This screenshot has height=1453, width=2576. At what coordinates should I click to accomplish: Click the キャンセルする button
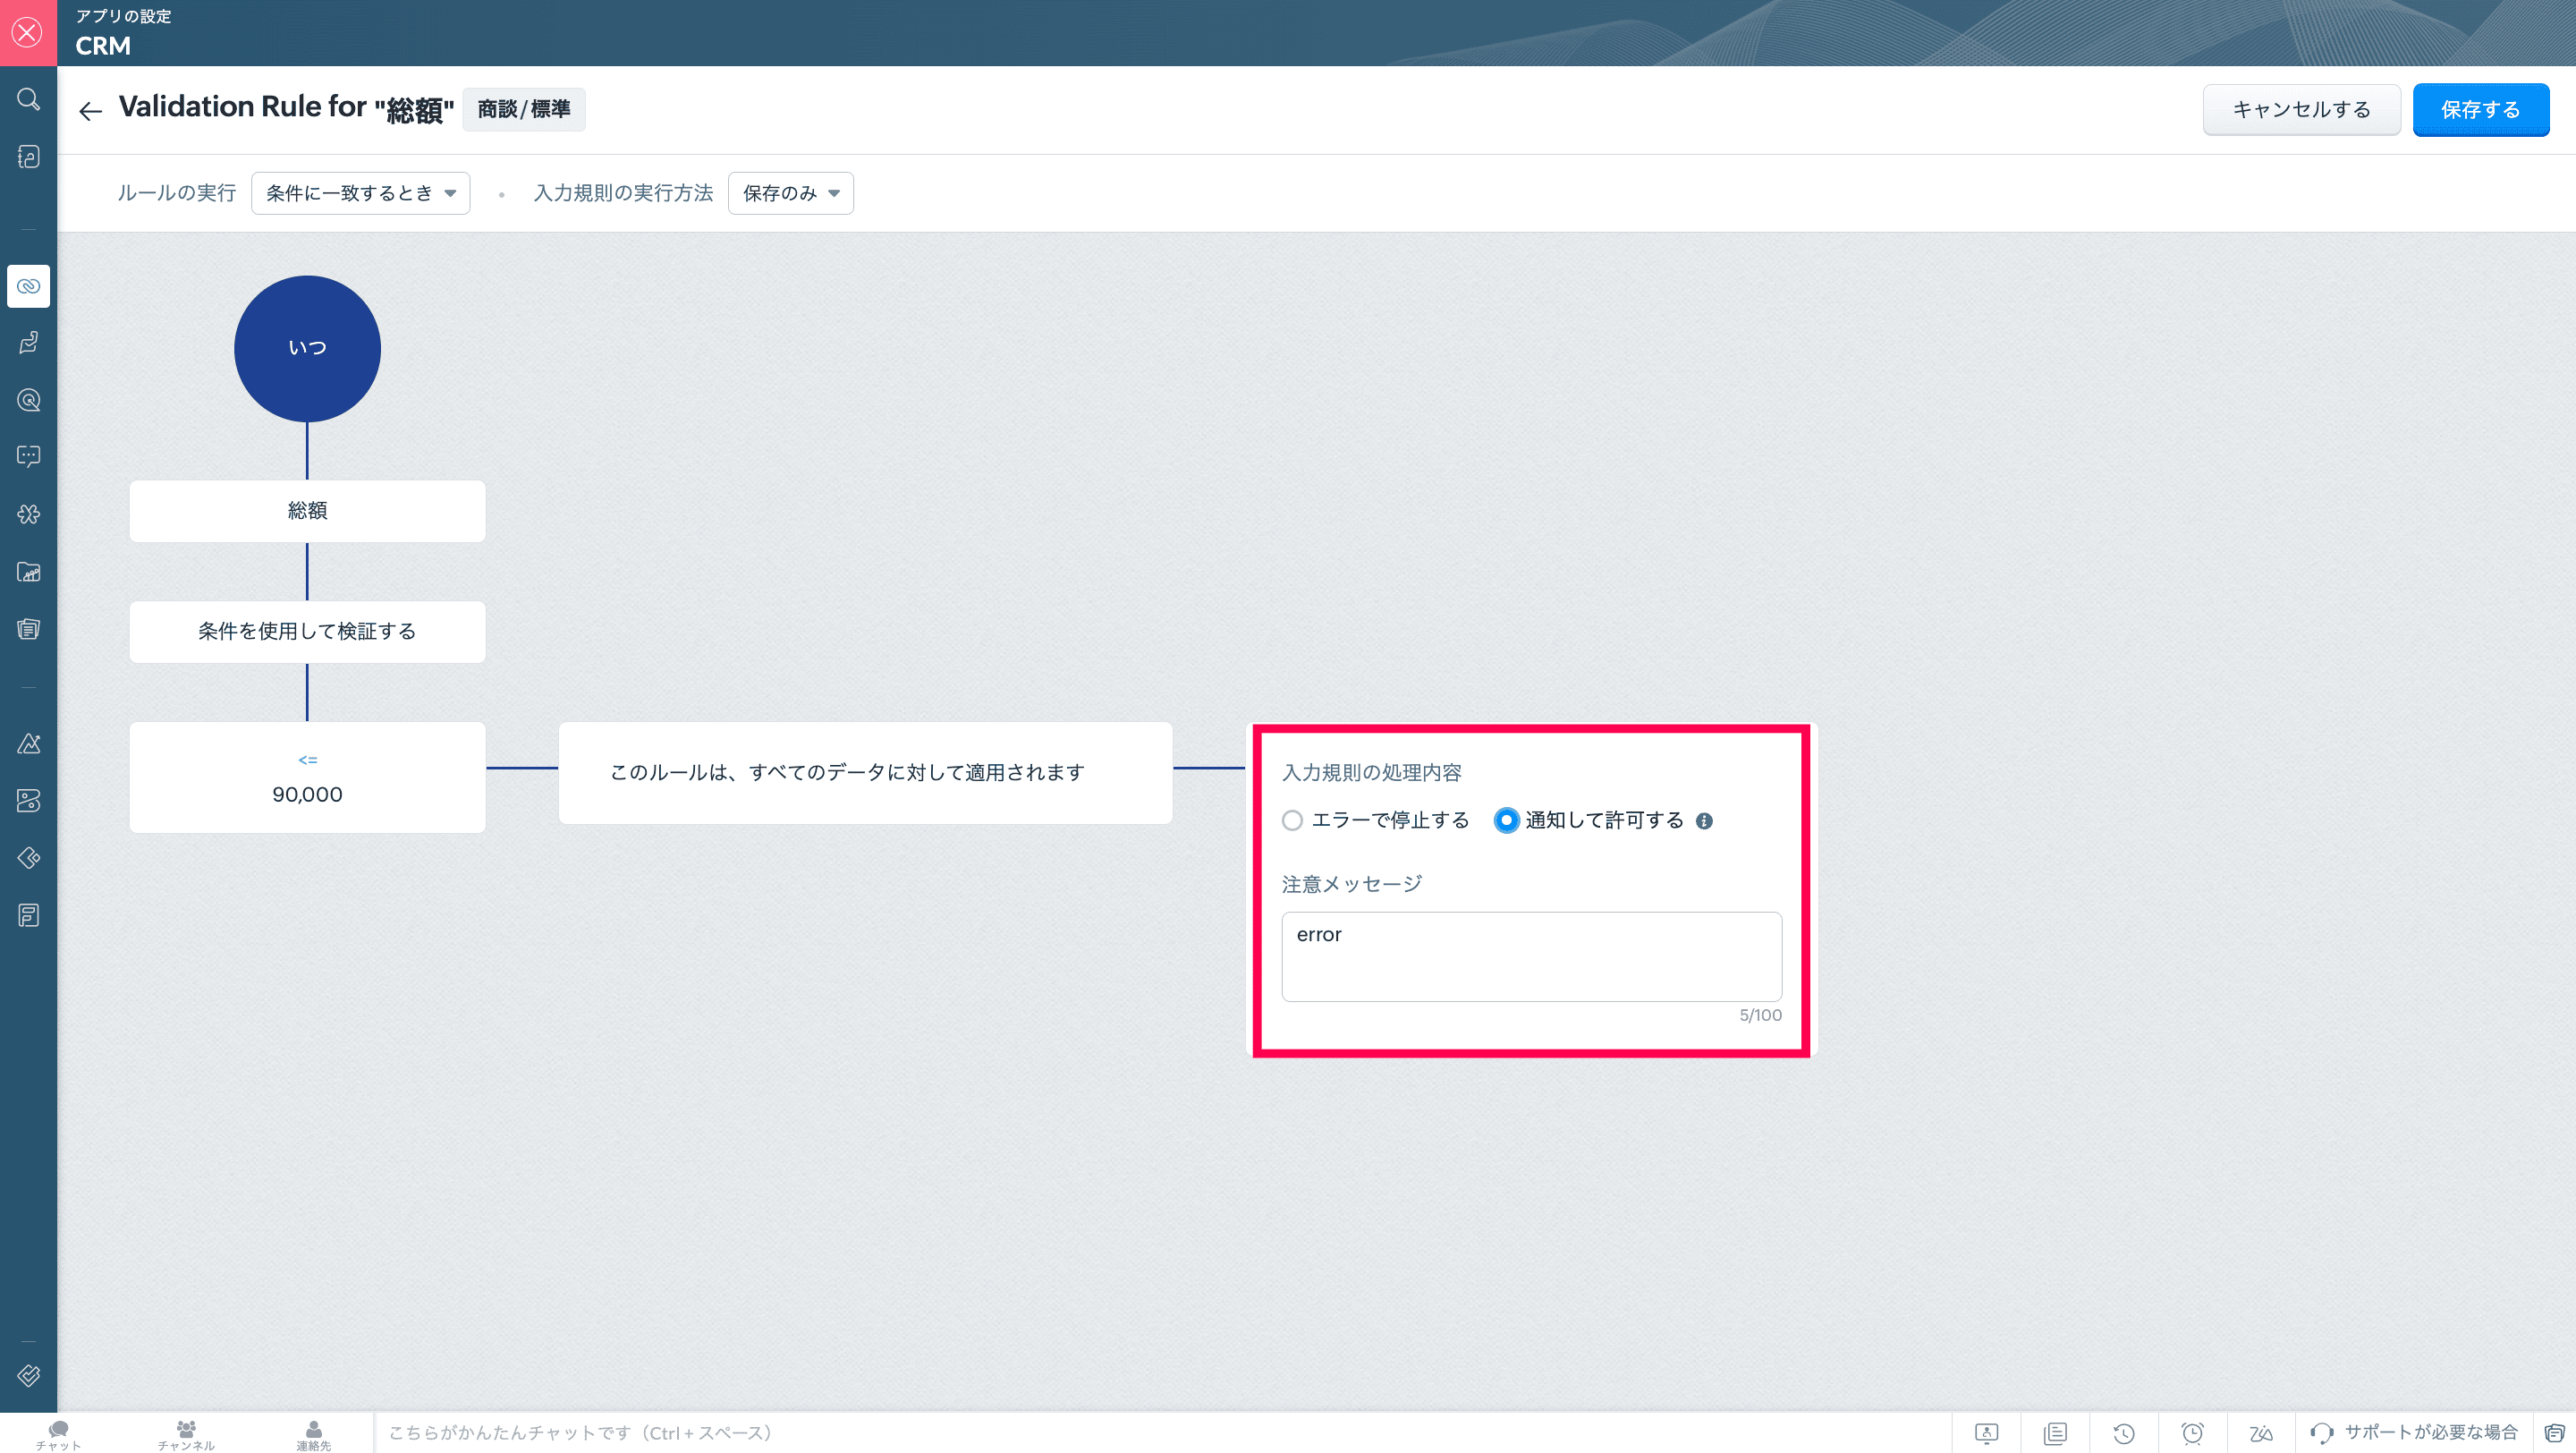2301,110
